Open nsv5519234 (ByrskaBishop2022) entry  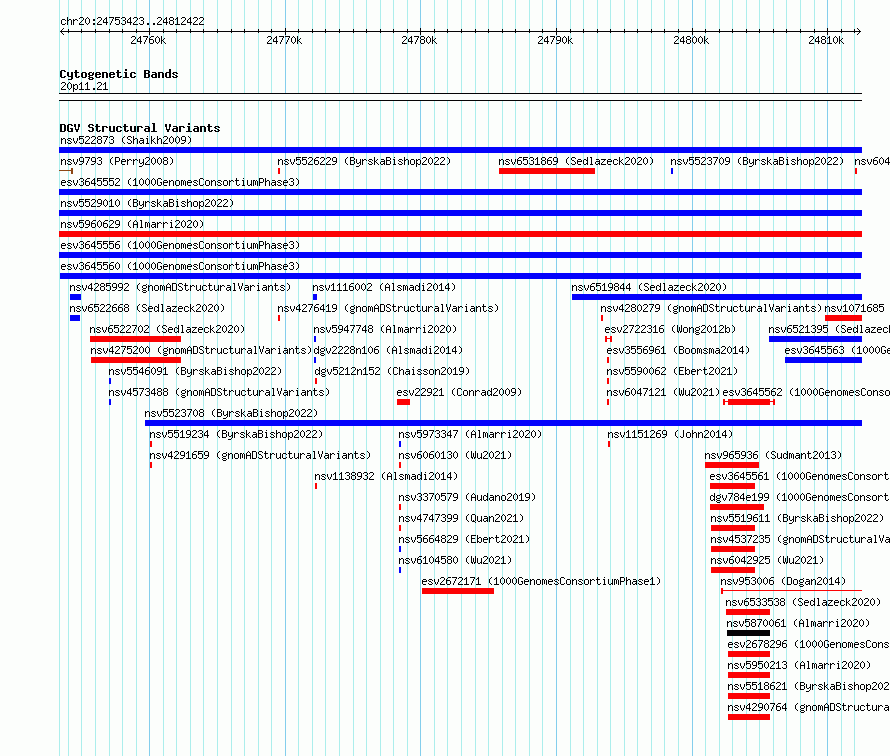click(236, 434)
